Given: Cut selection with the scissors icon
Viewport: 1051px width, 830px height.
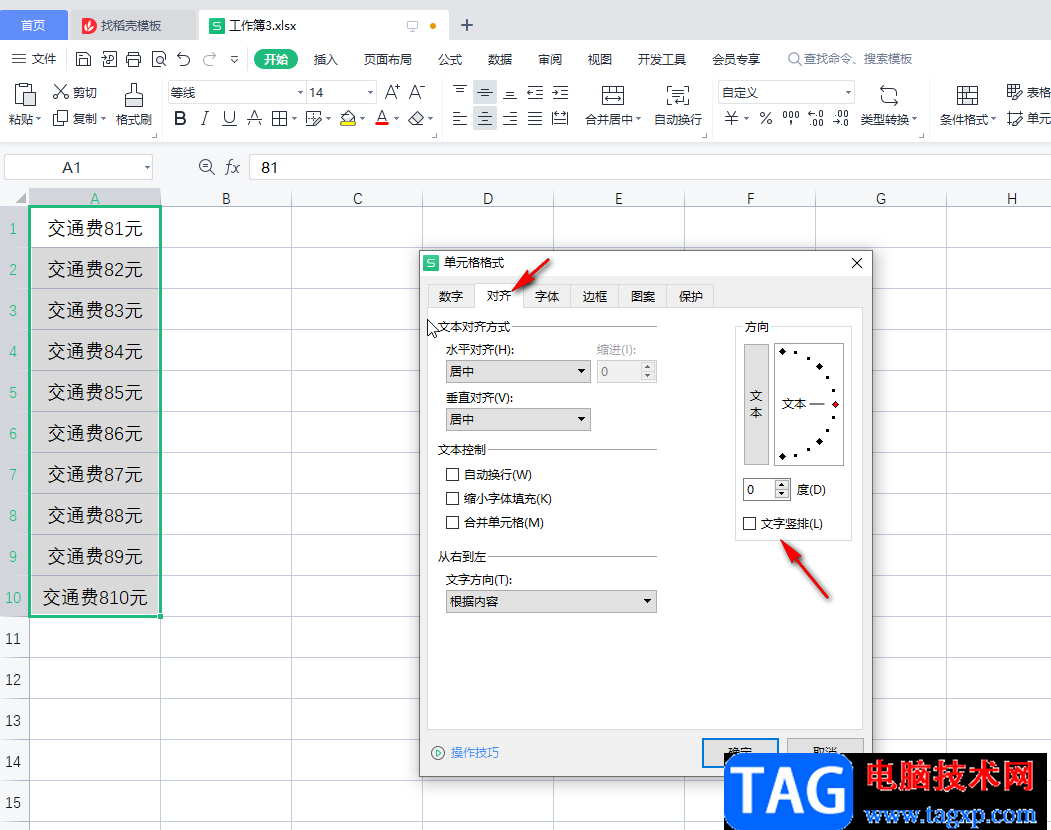Looking at the screenshot, I should (61, 91).
